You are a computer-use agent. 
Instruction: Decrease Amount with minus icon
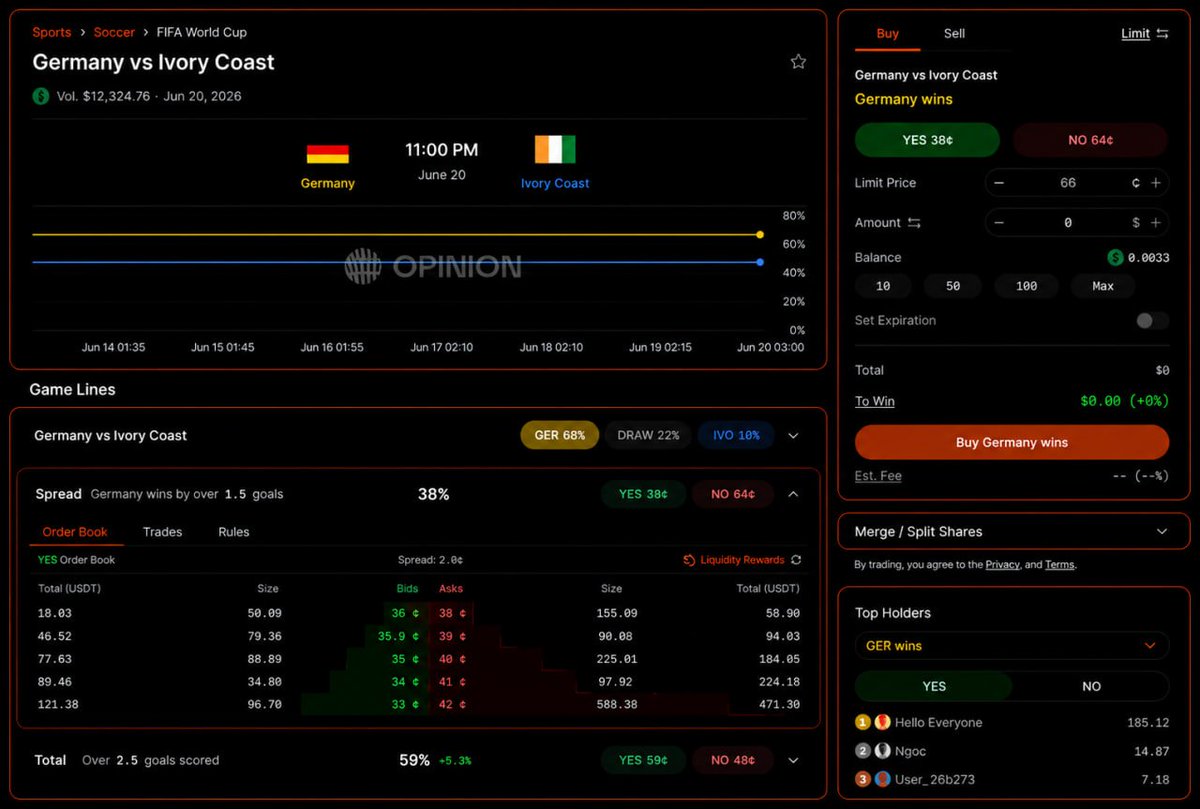tap(999, 223)
